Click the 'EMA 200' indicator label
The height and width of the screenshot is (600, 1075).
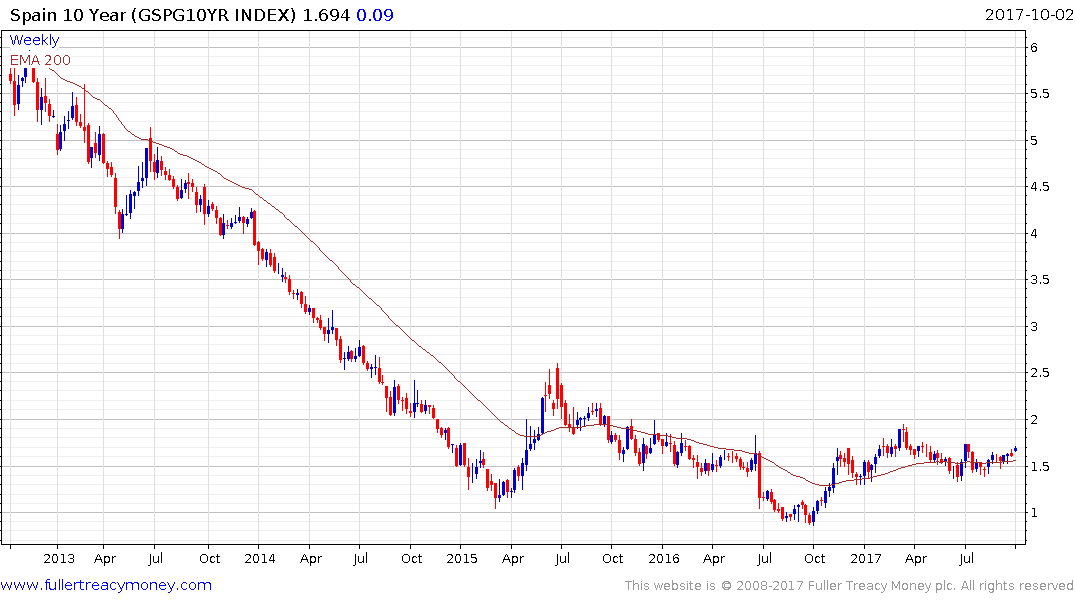[x=40, y=60]
